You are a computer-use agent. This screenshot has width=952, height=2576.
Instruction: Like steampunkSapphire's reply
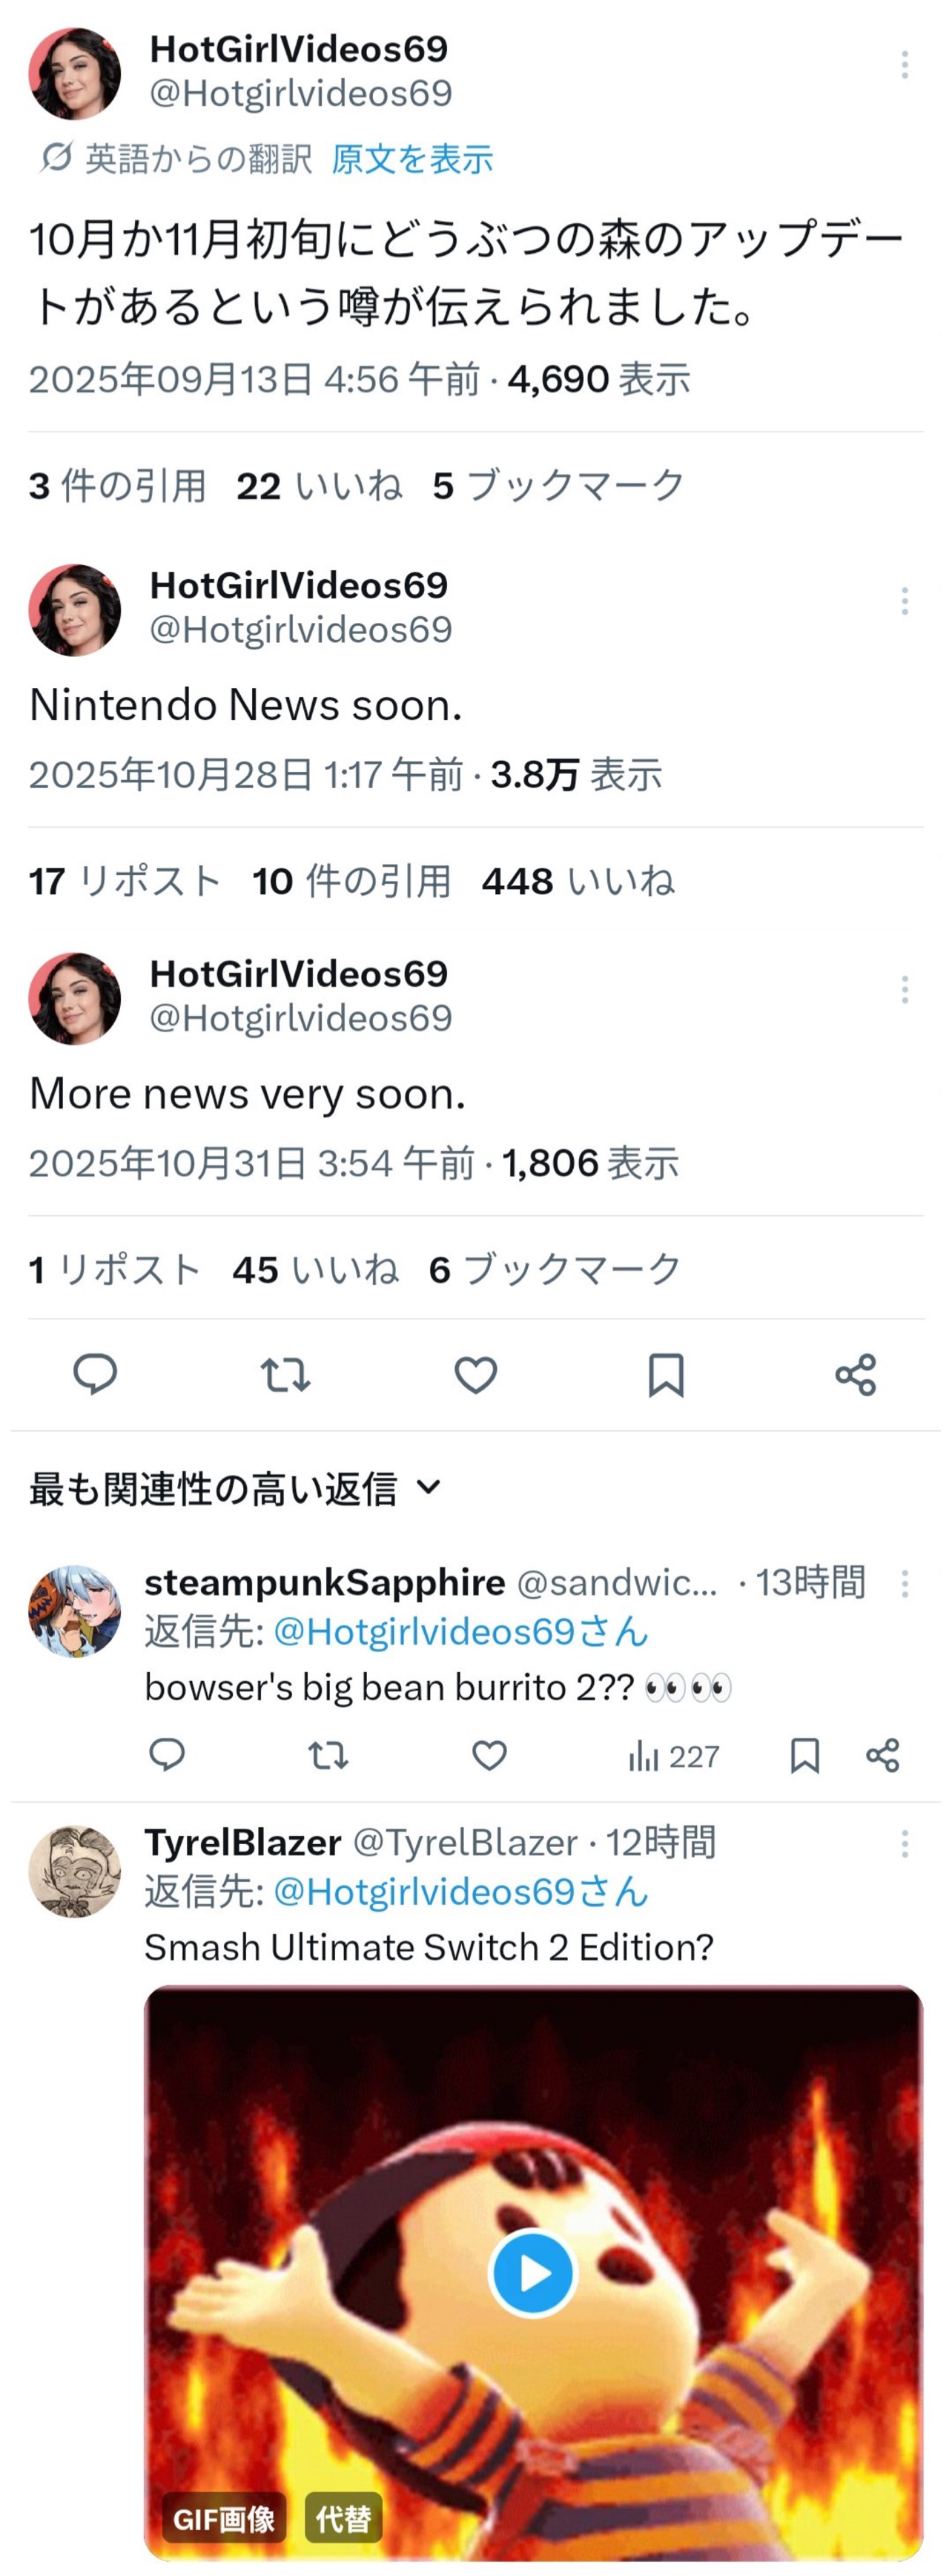(489, 1755)
